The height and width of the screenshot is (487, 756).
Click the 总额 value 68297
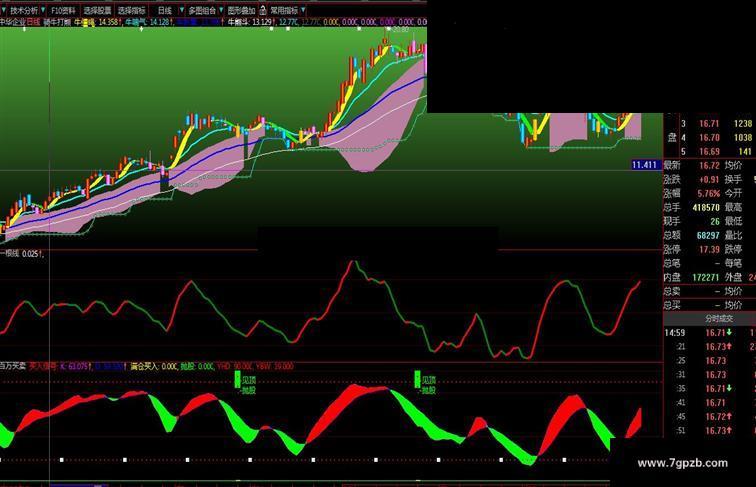(708, 236)
